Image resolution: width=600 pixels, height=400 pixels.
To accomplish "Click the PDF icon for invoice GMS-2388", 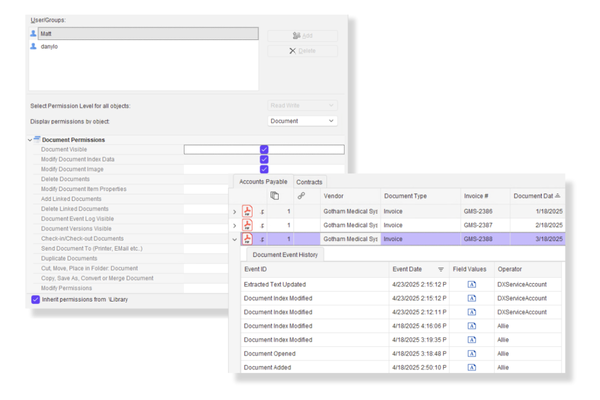I will pyautogui.click(x=247, y=238).
